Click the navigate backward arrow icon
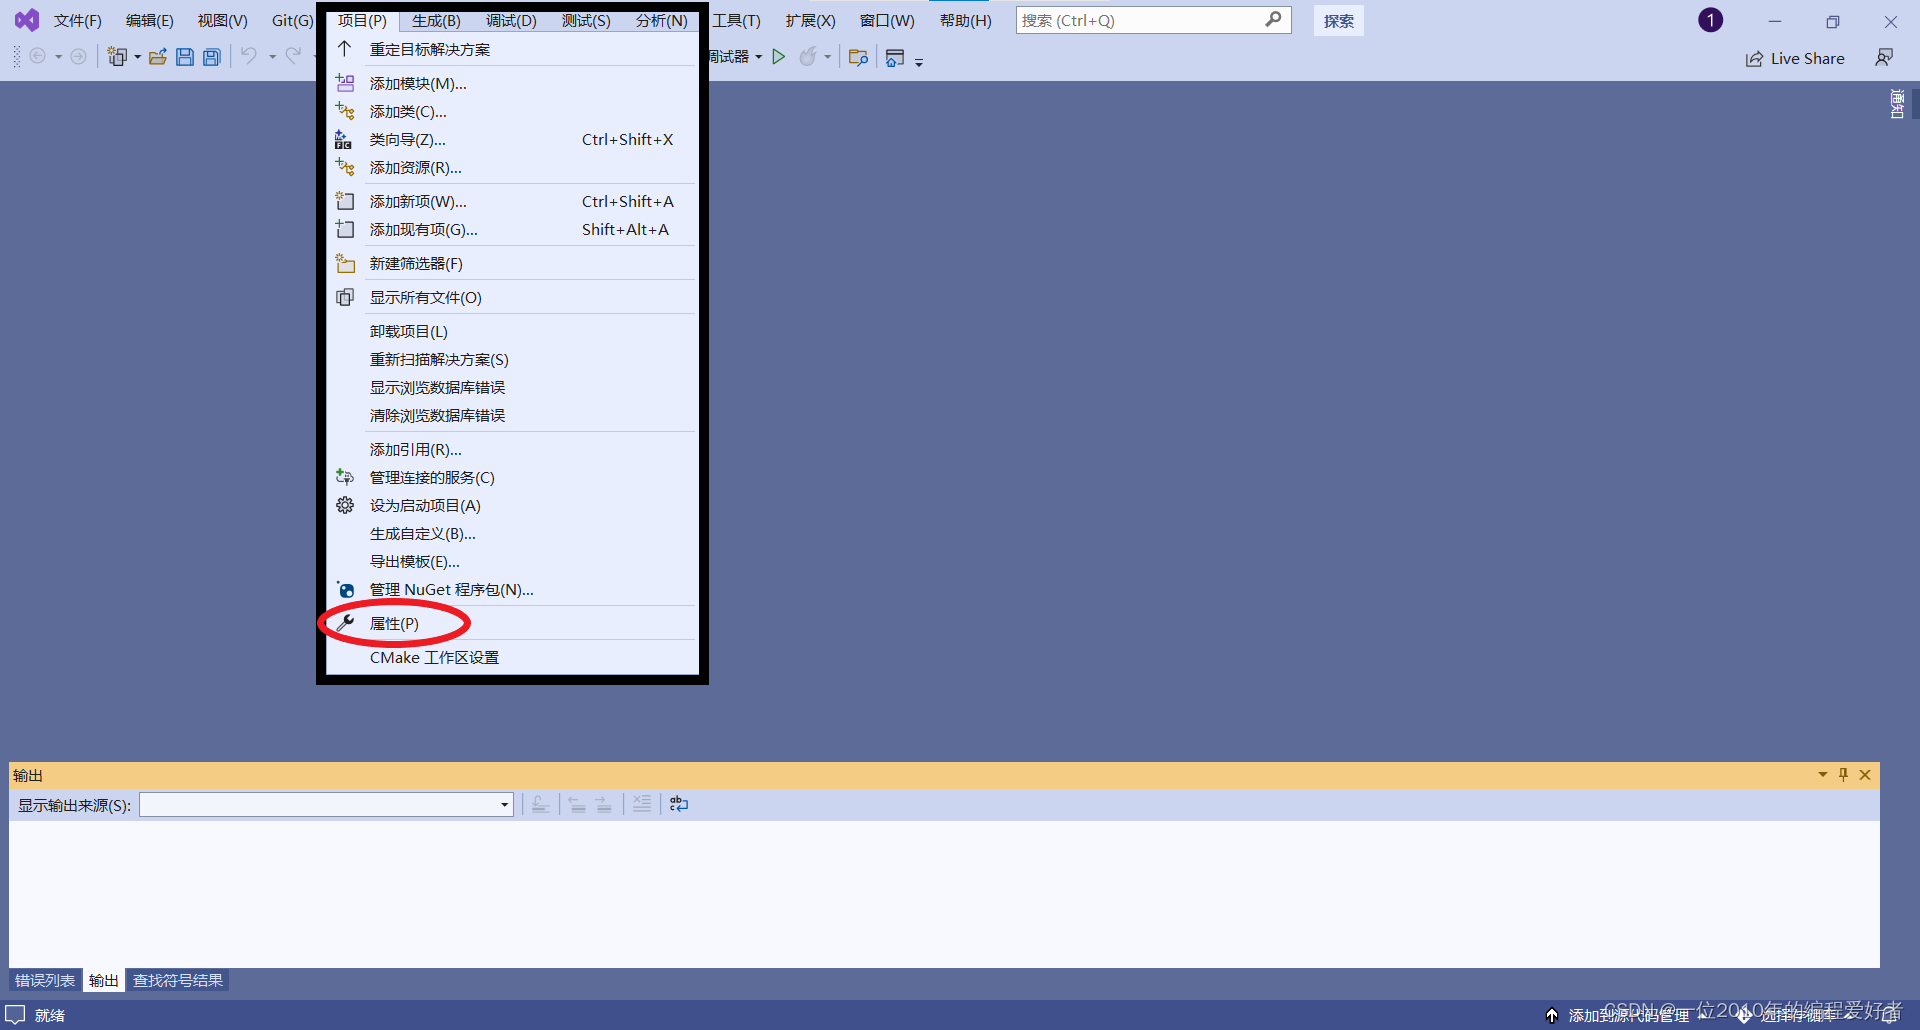The width and height of the screenshot is (1920, 1030). click(38, 57)
